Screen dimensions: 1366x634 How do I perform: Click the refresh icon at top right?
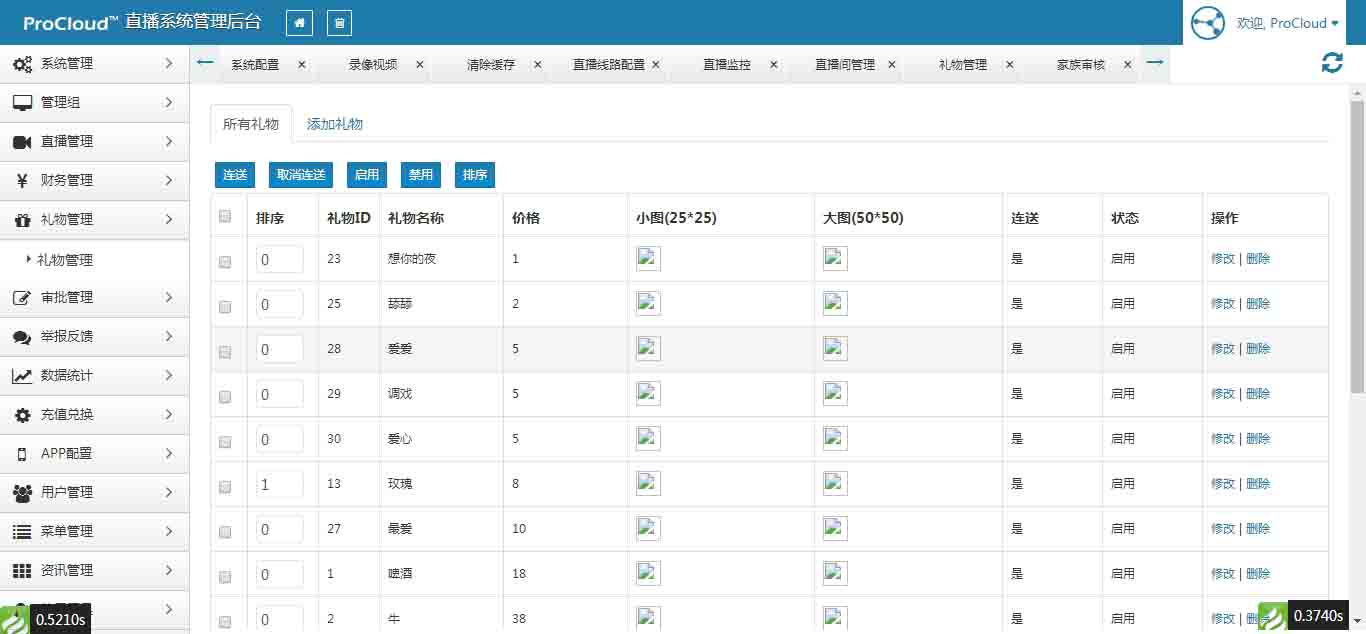click(x=1331, y=63)
